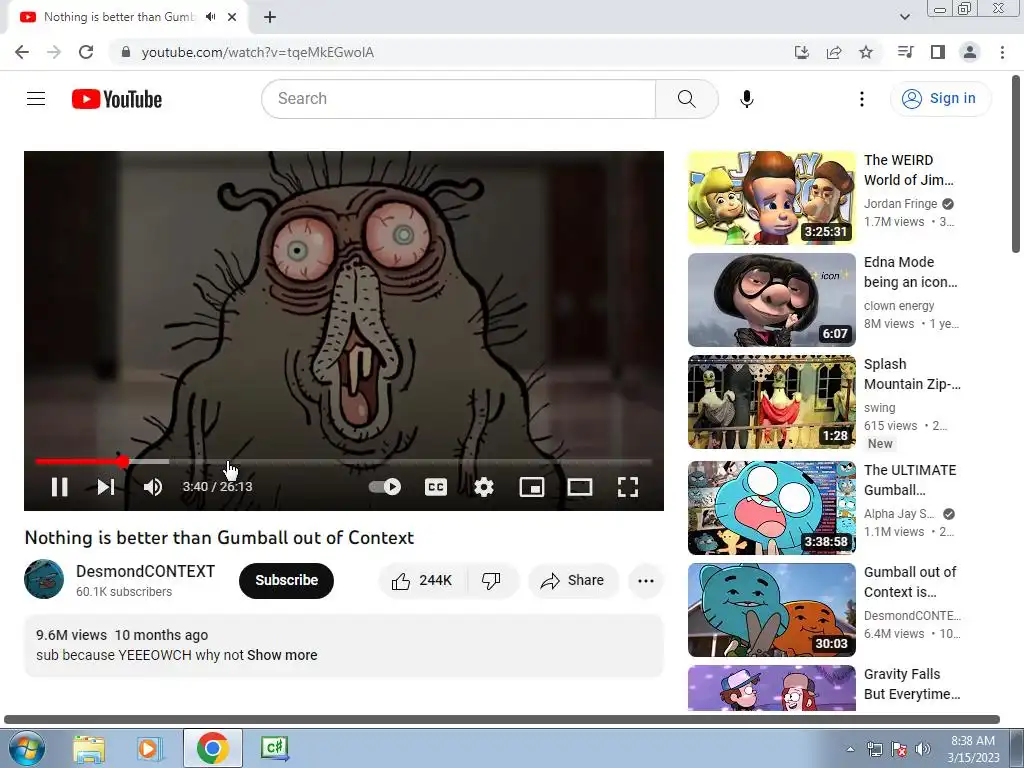Open File Explorer from the taskbar
The width and height of the screenshot is (1024, 768).
tap(89, 748)
